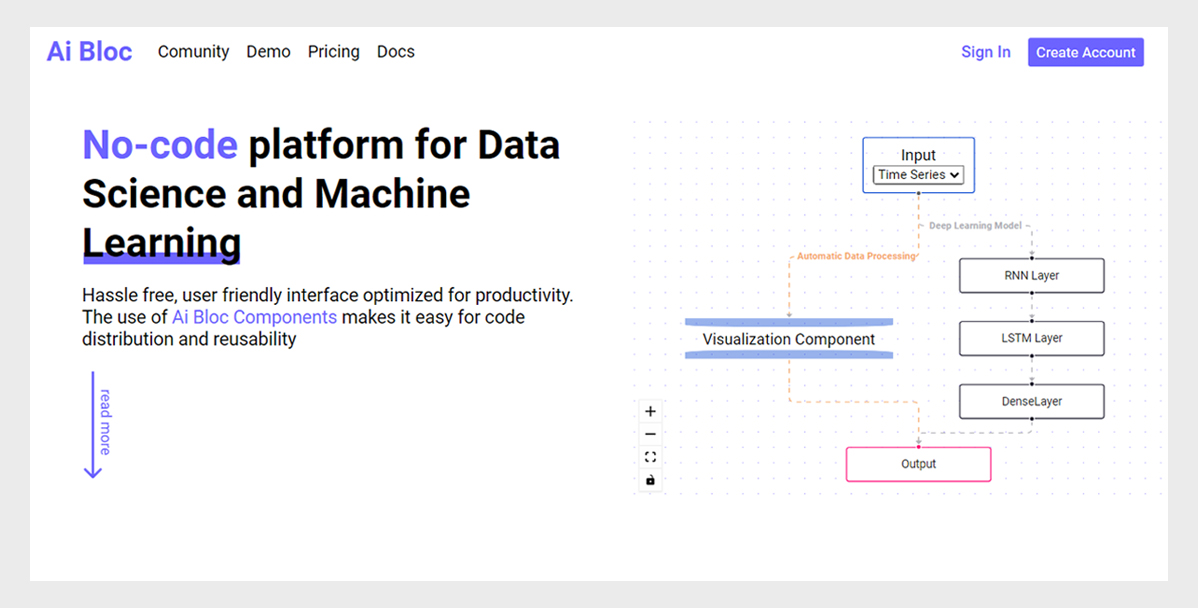Select the Input node
1198x608 pixels.
tap(918, 165)
